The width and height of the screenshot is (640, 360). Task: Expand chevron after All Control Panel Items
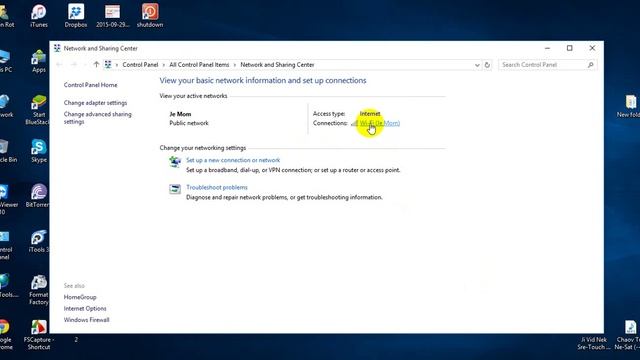pos(235,65)
